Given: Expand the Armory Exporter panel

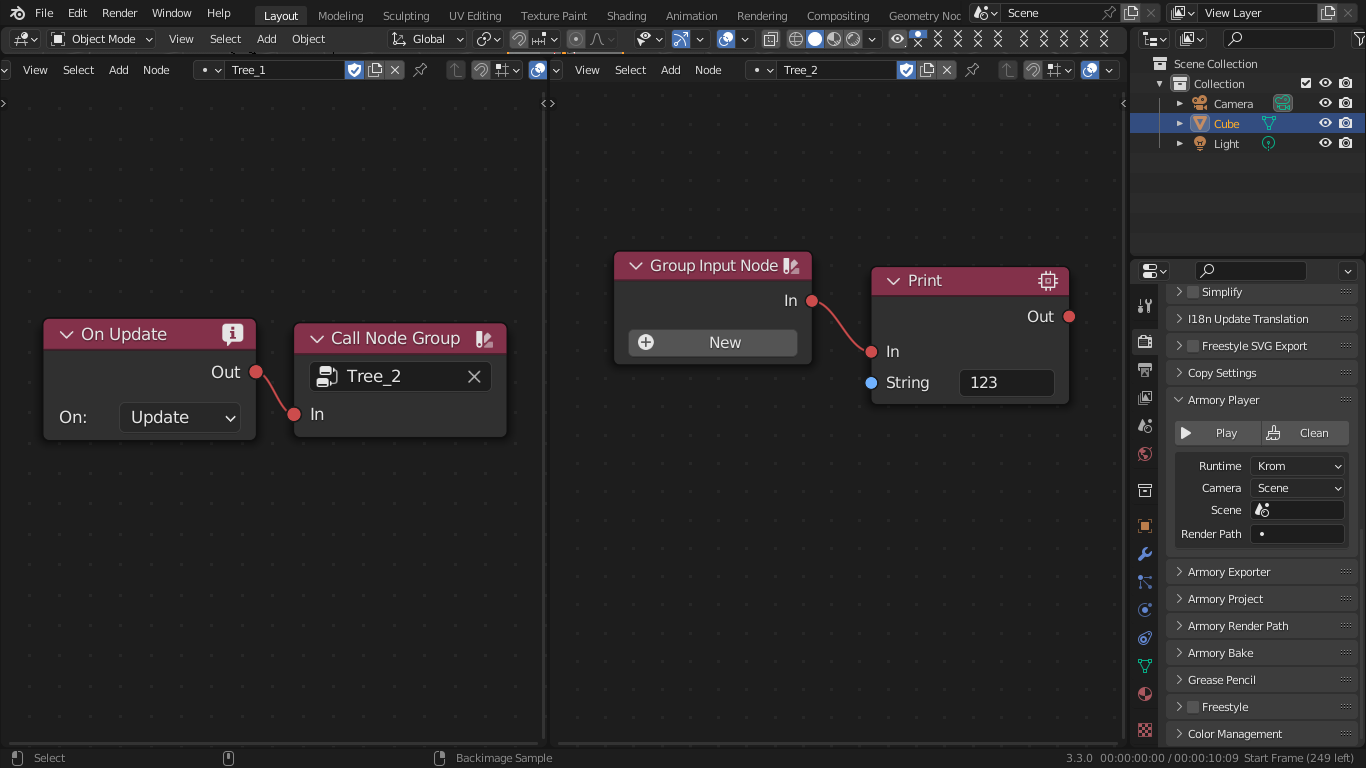Looking at the screenshot, I should 1260,572.
